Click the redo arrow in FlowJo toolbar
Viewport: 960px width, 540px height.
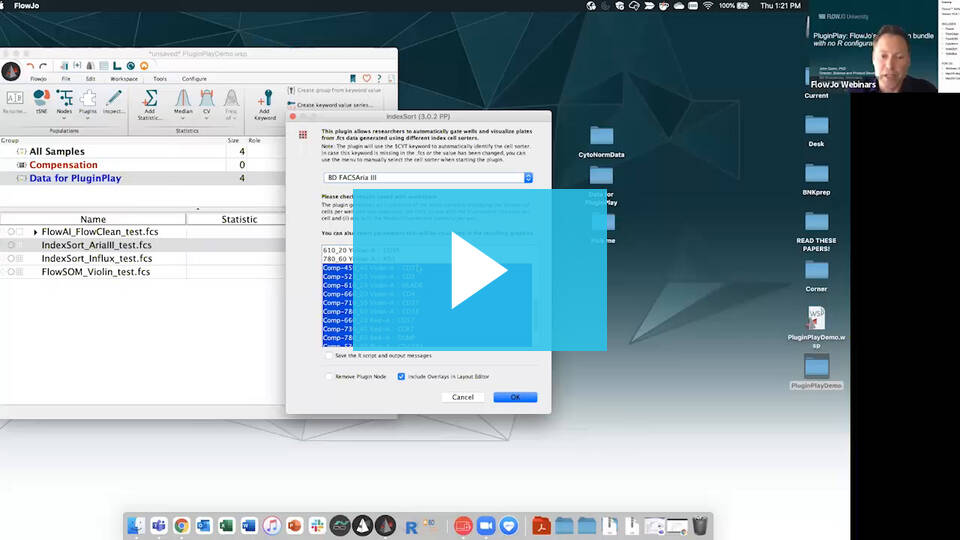pos(43,66)
